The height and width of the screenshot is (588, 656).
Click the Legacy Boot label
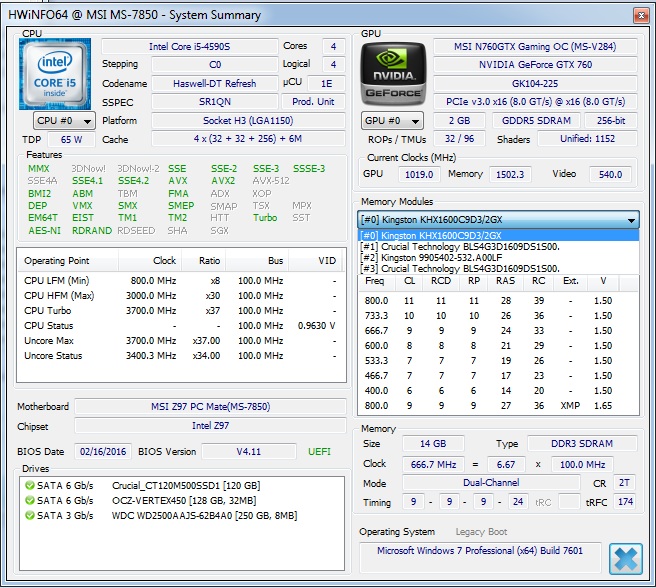481,532
